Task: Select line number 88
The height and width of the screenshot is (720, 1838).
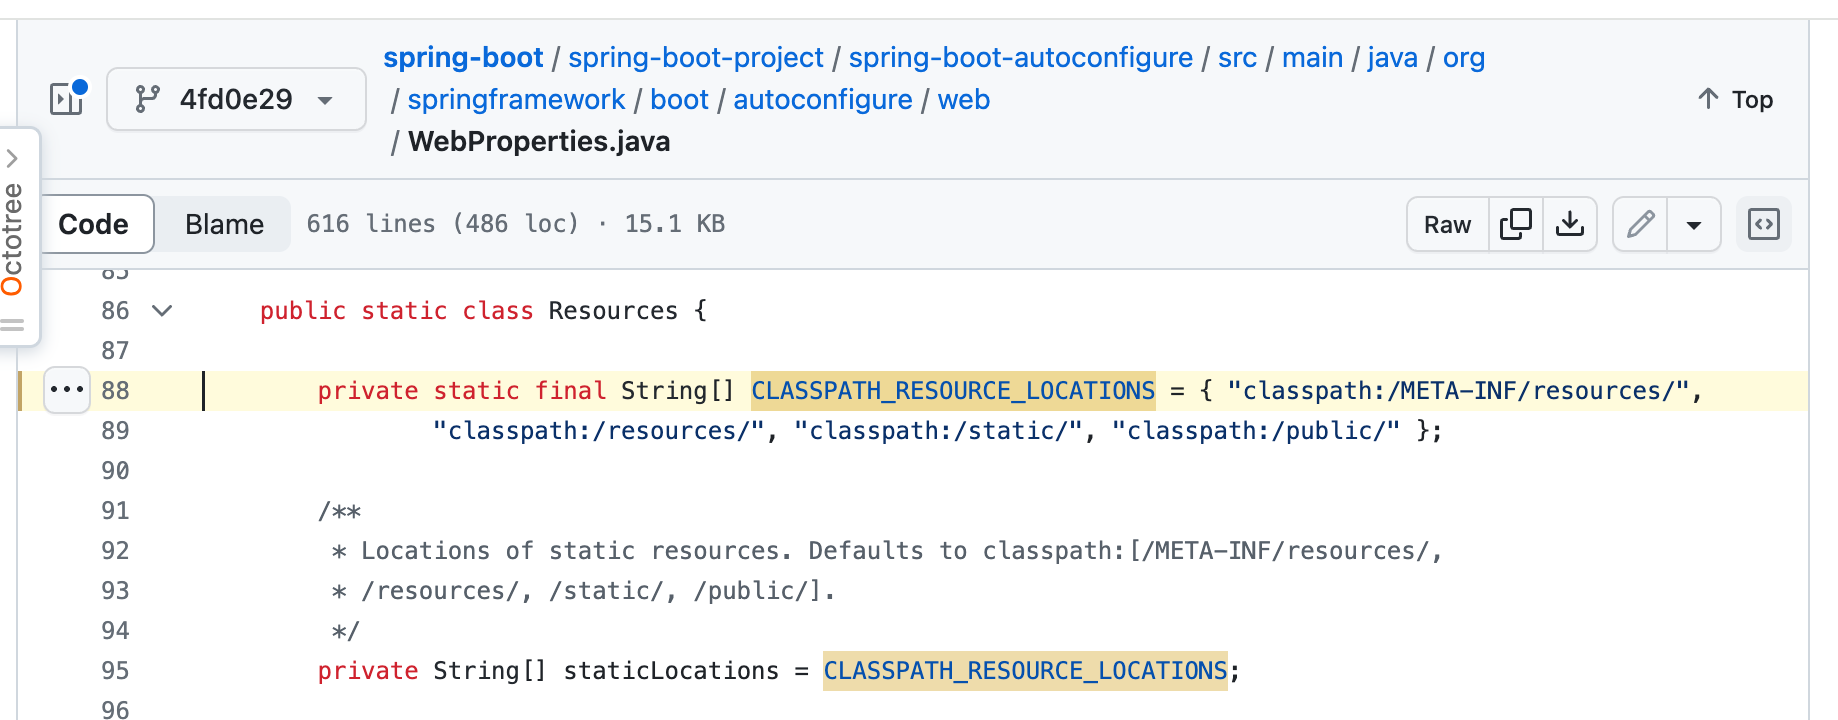Action: (115, 391)
